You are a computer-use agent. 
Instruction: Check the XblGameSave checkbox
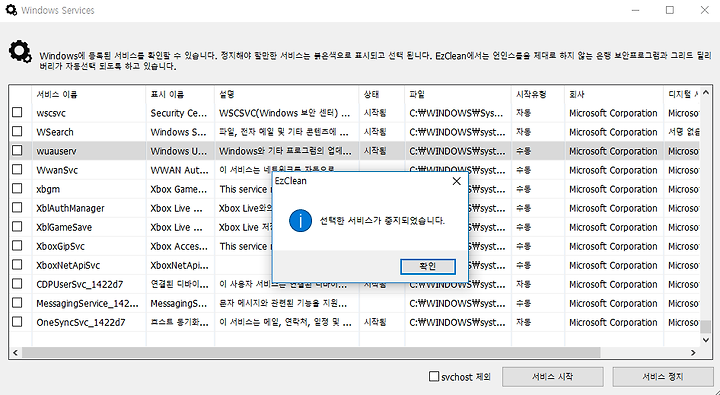click(x=17, y=226)
